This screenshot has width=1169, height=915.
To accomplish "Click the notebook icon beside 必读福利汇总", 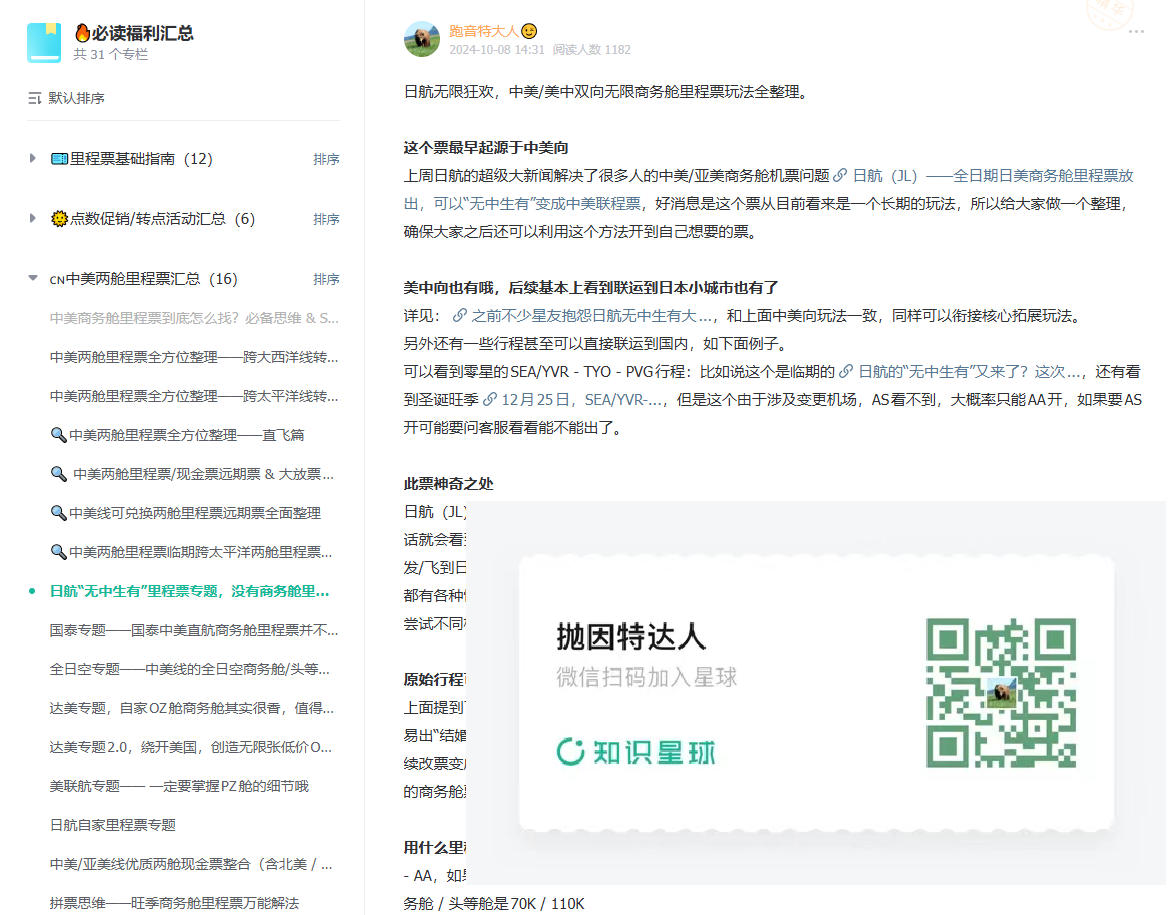I will pos(42,42).
